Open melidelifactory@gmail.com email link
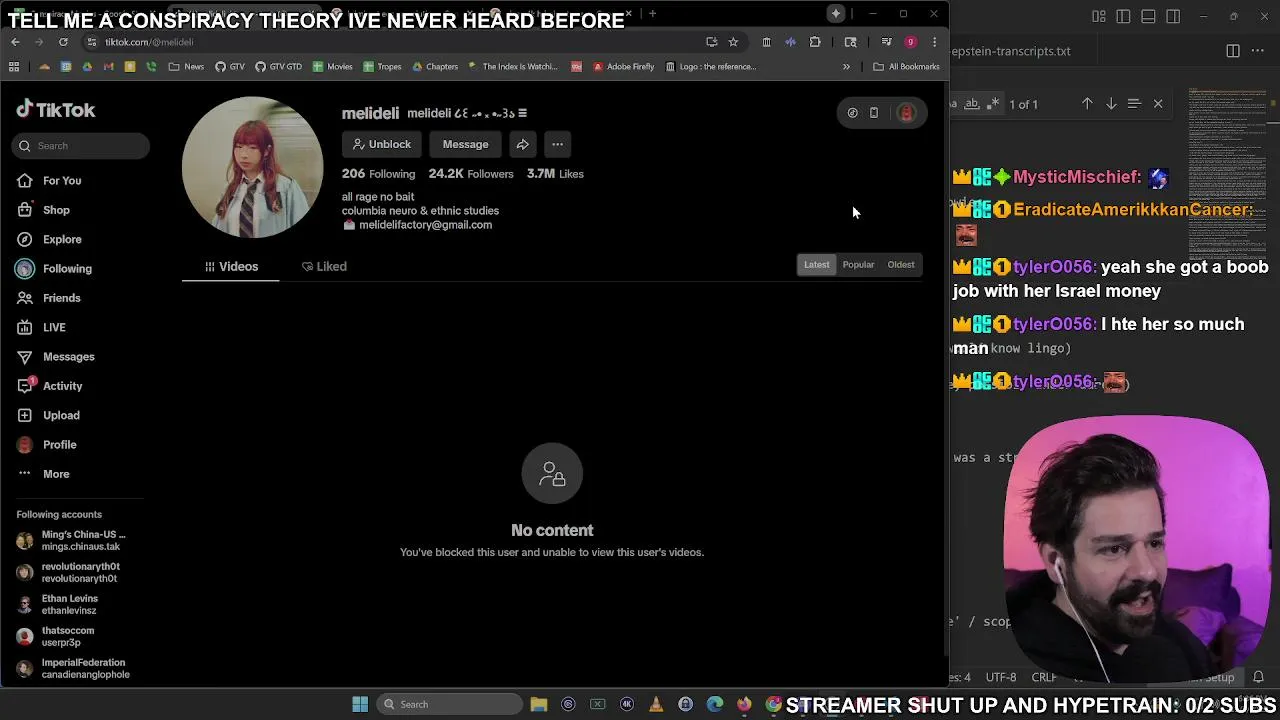This screenshot has height=720, width=1280. click(x=425, y=225)
